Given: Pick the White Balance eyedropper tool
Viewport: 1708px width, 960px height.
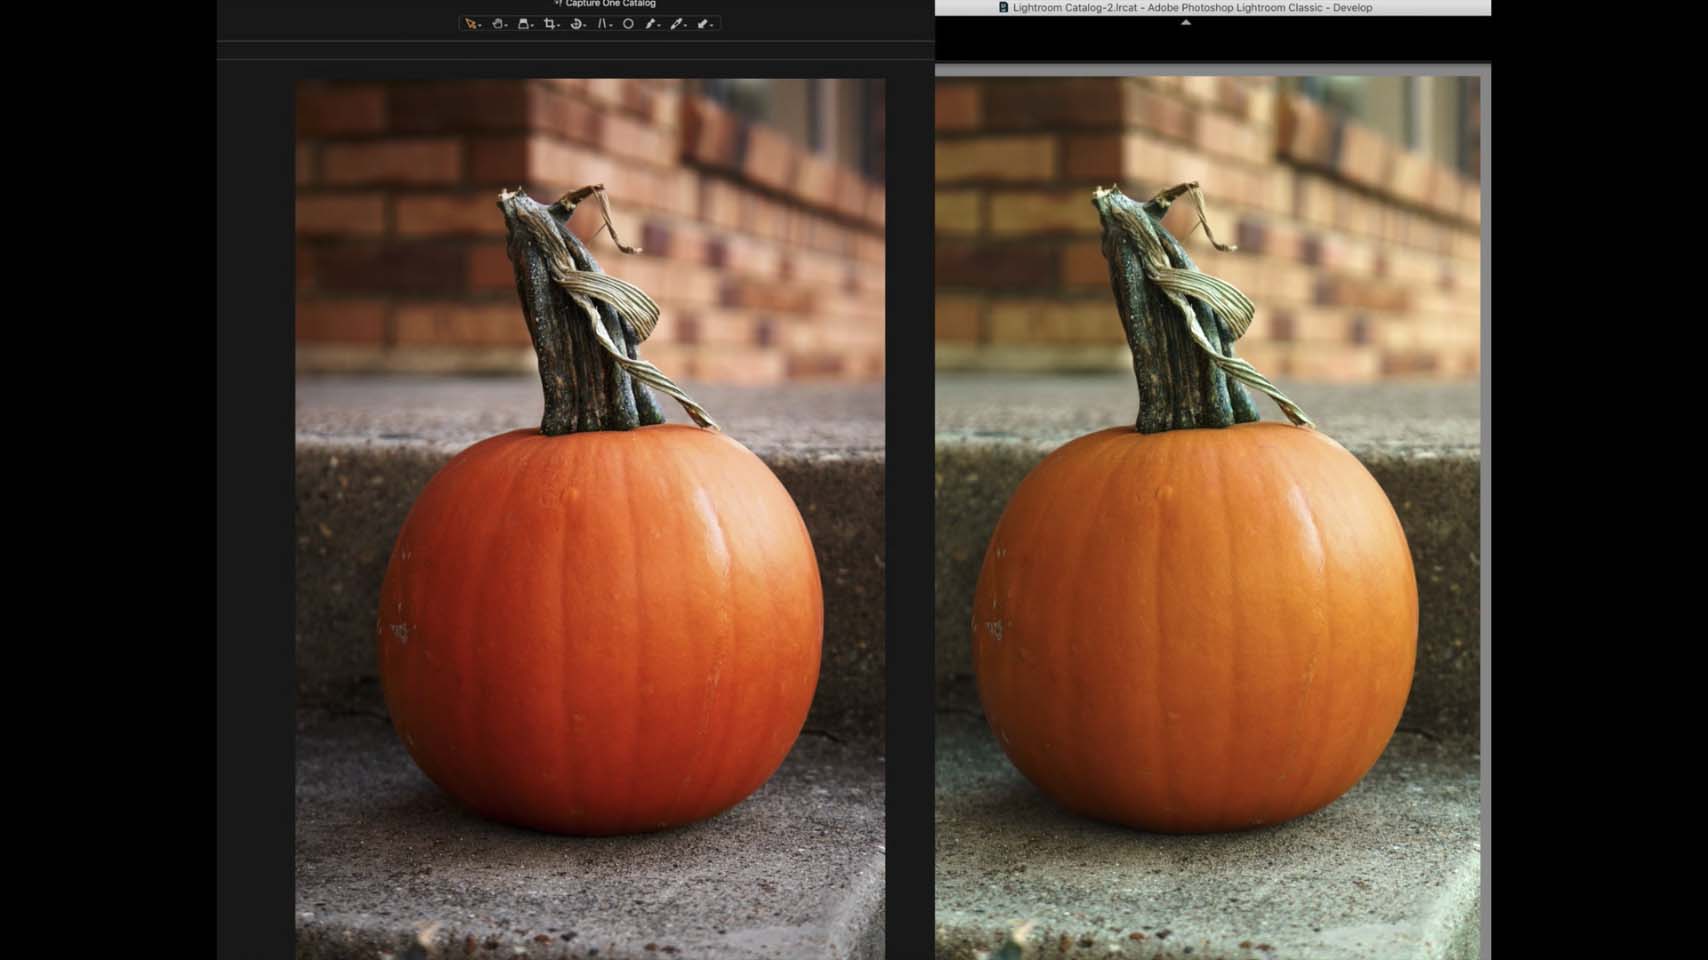Looking at the screenshot, I should pyautogui.click(x=677, y=24).
